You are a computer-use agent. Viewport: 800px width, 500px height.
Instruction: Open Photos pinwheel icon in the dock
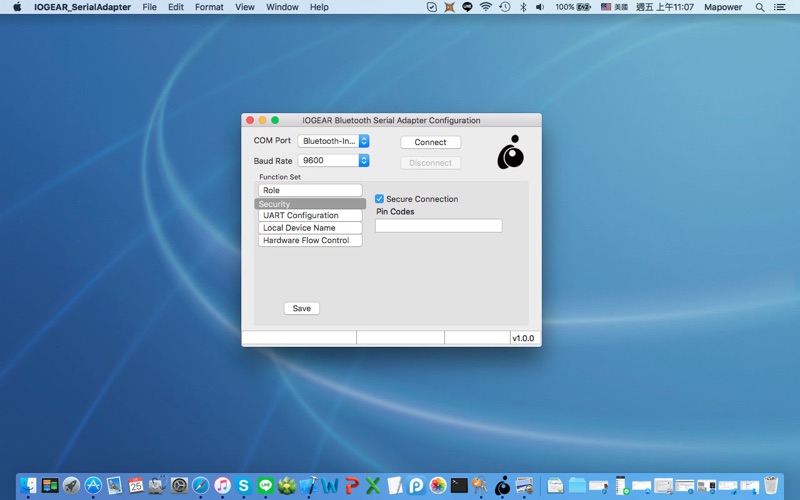[438, 485]
